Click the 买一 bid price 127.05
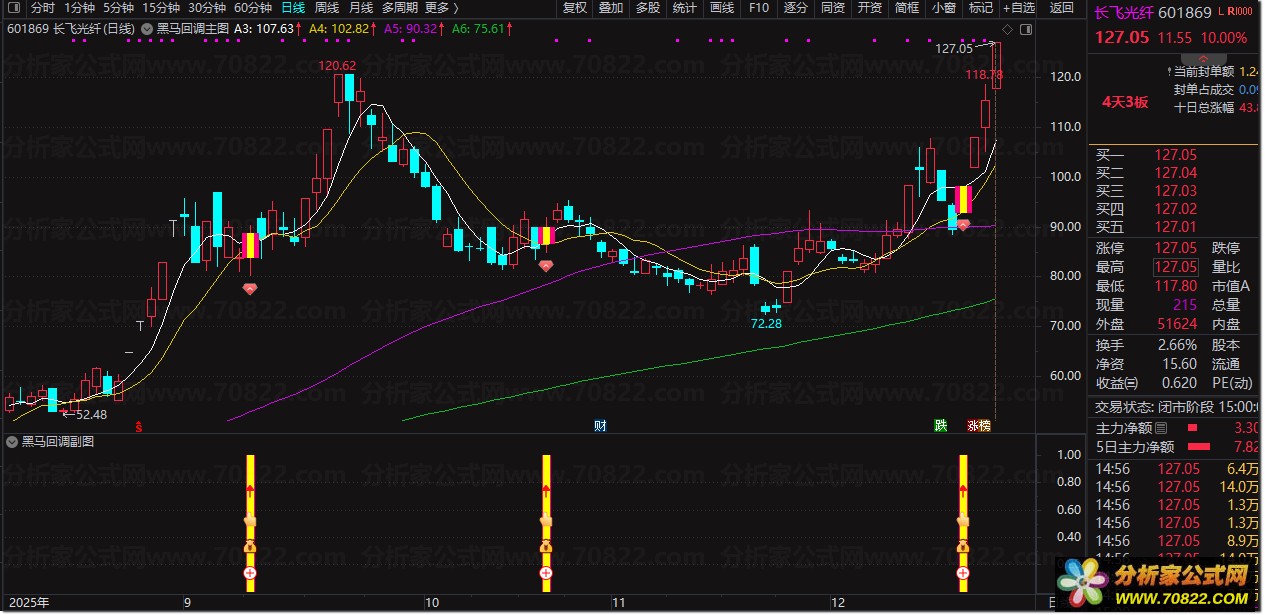The height and width of the screenshot is (615, 1265). click(1175, 155)
